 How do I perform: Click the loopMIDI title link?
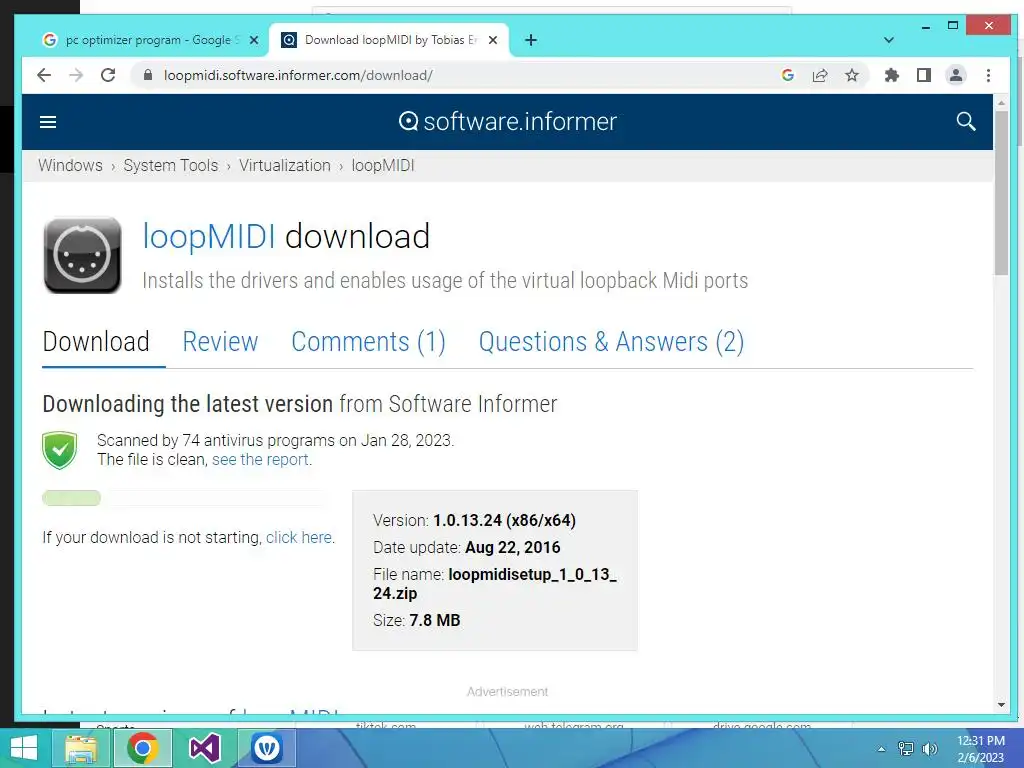[x=208, y=236]
